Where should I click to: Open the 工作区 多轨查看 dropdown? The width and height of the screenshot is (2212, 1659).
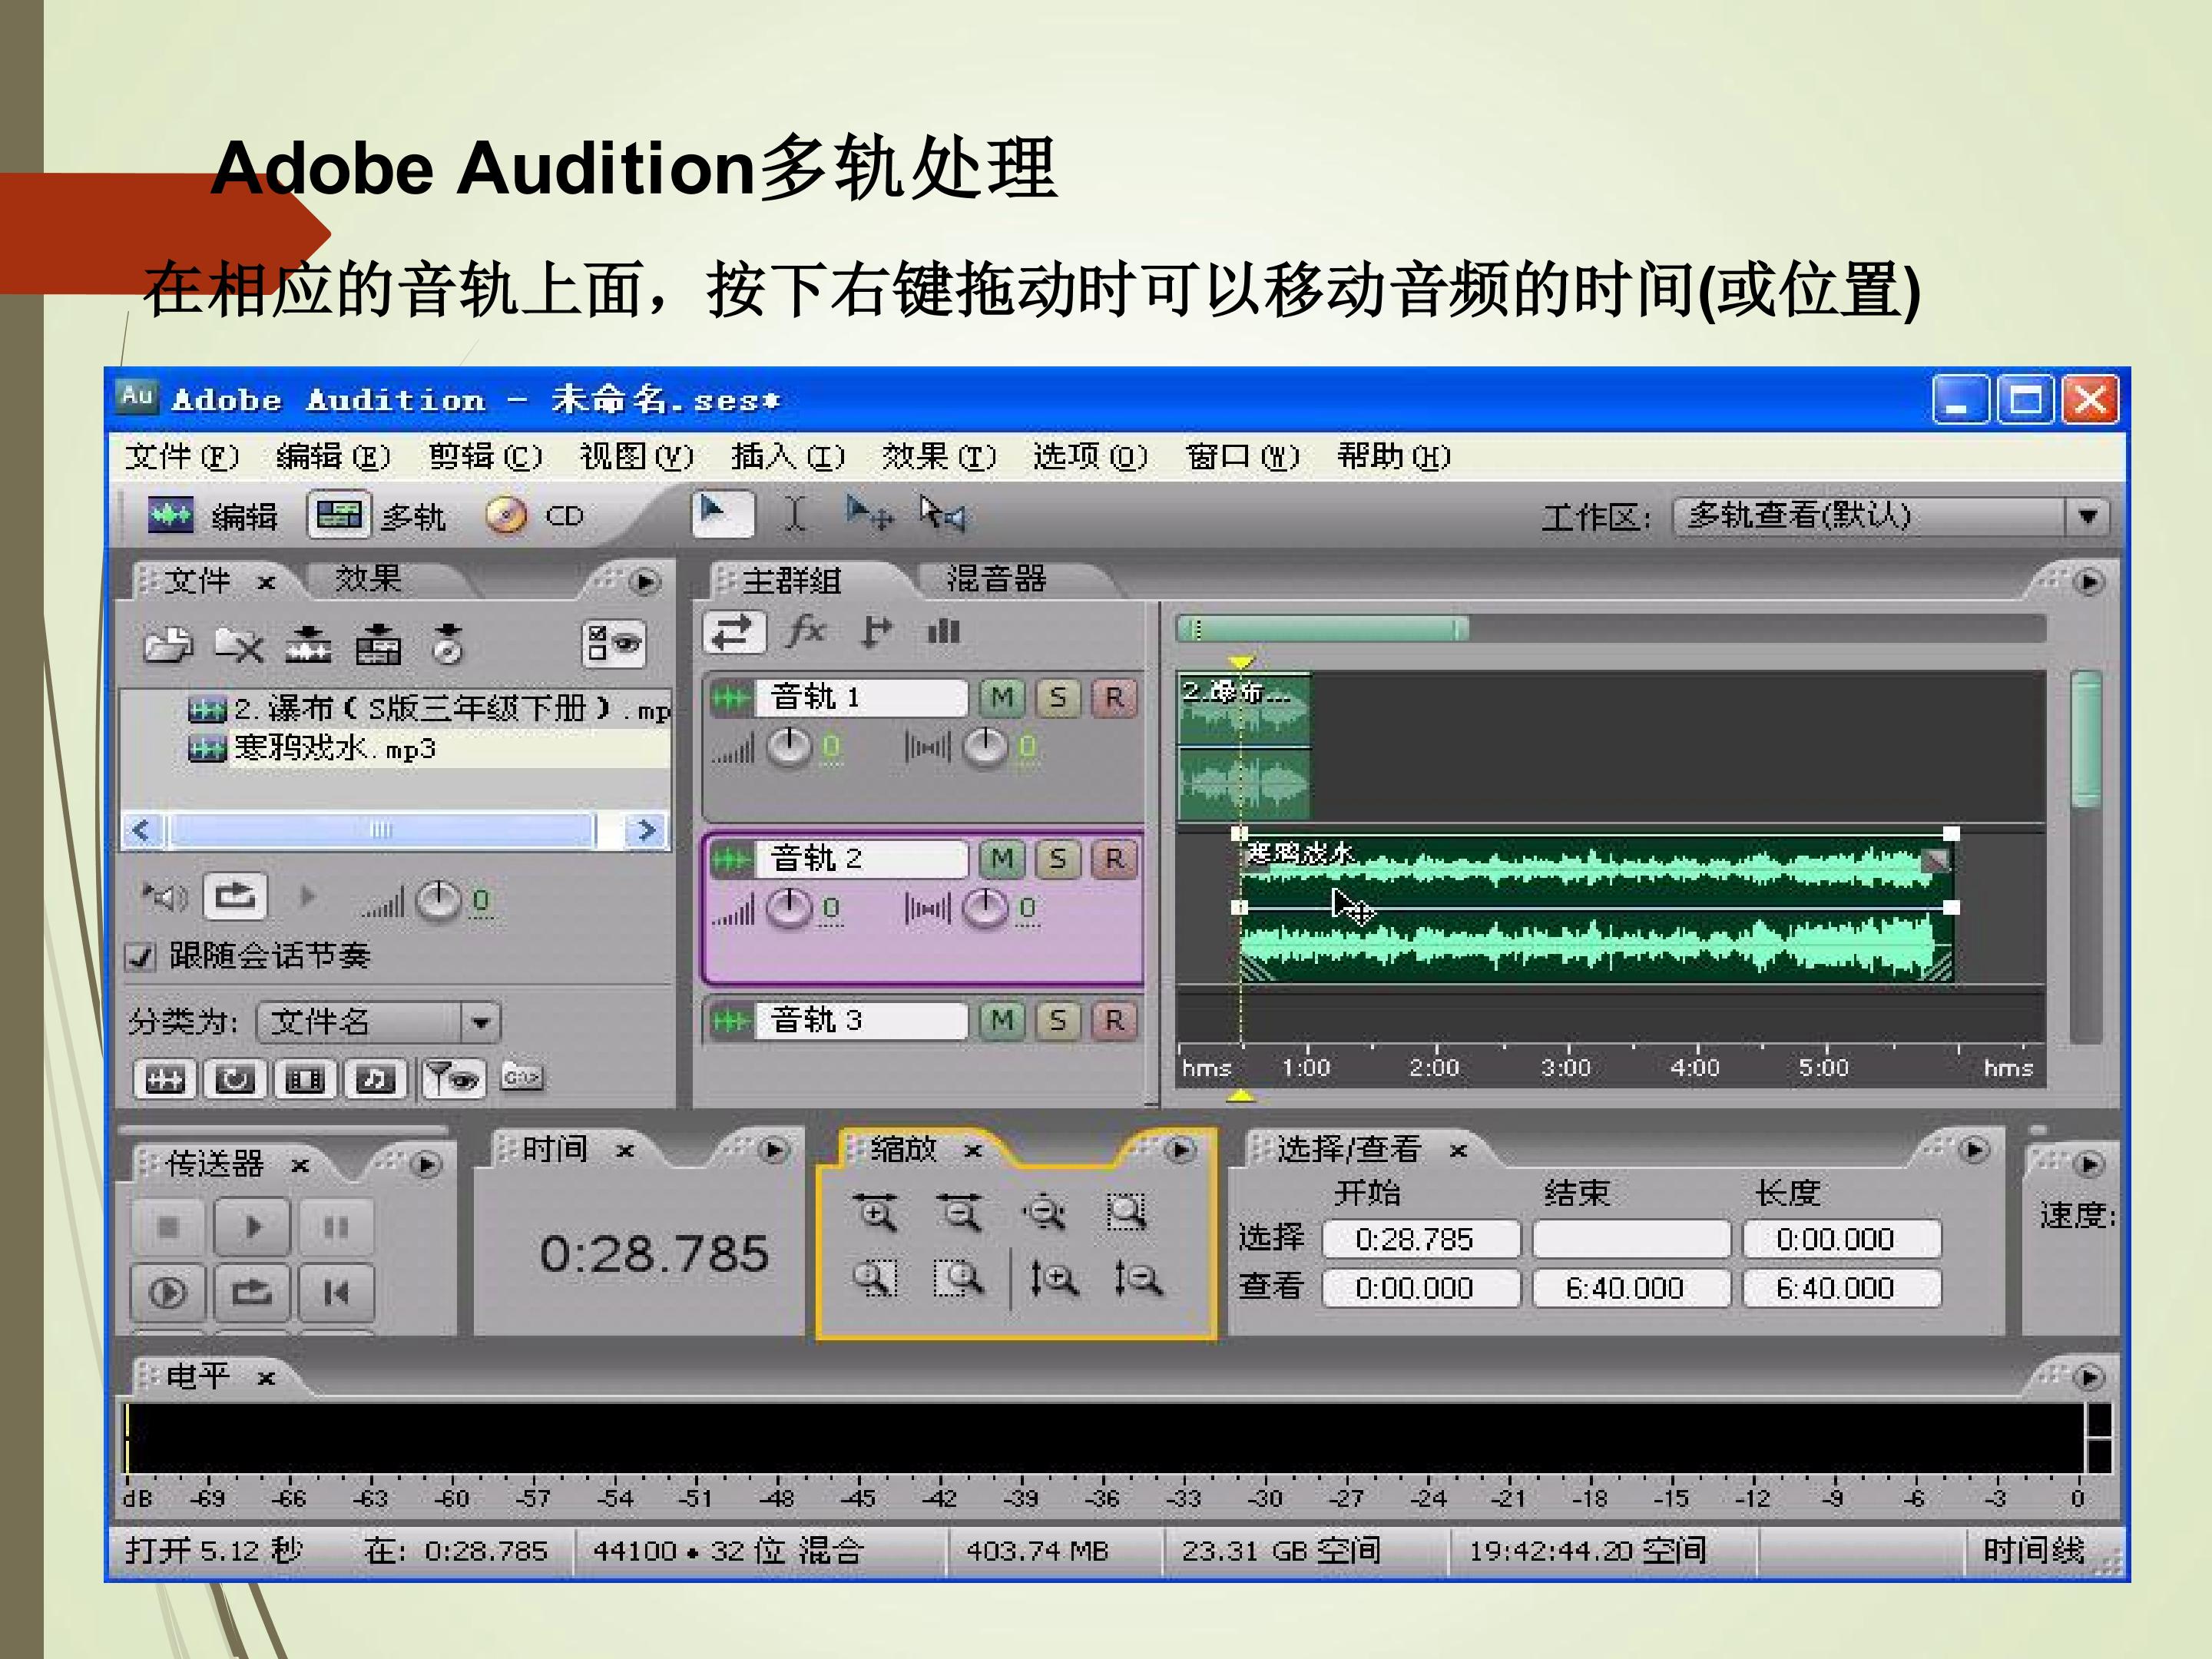(2088, 516)
